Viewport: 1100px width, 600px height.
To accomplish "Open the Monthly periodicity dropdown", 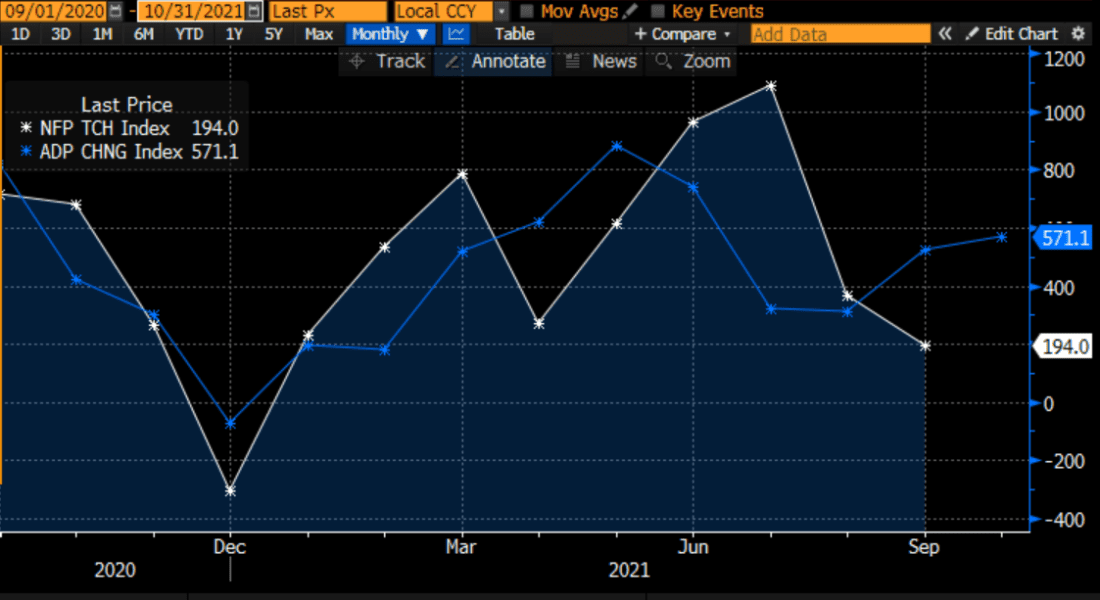I will coord(388,33).
